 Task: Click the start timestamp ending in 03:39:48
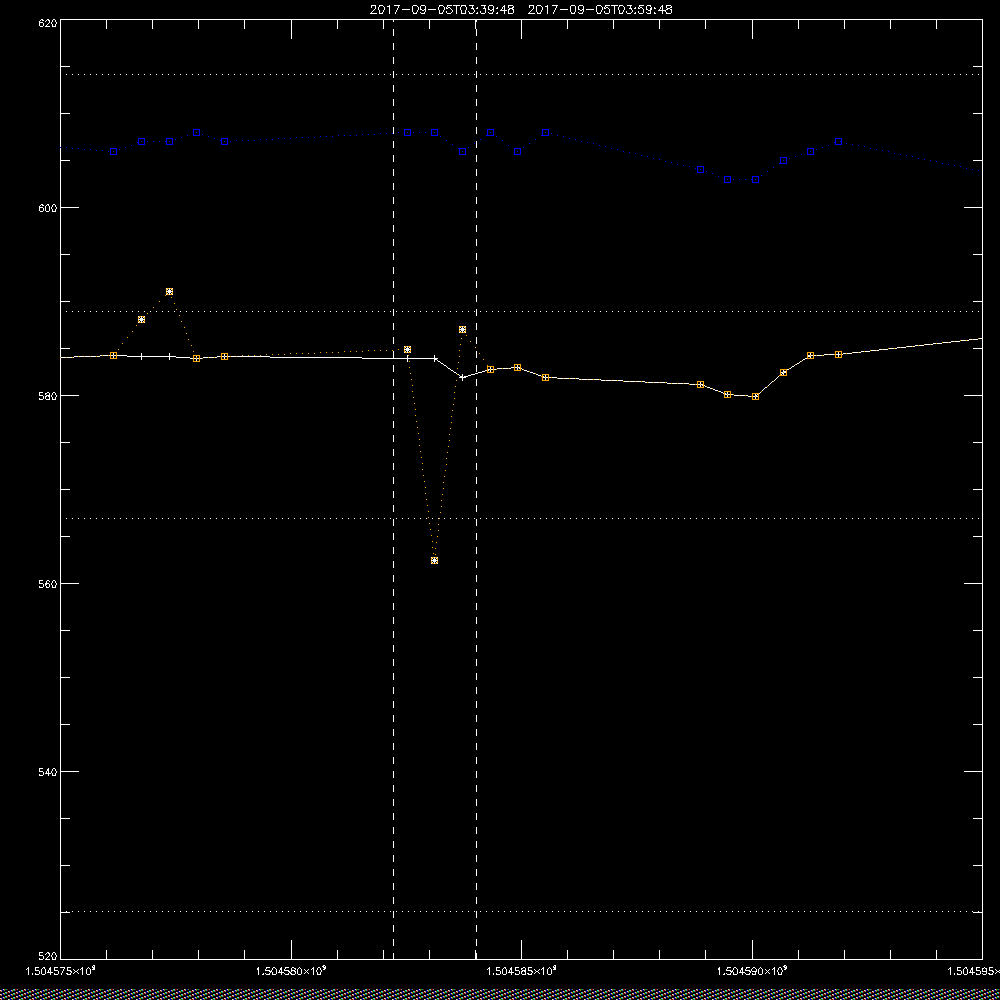(442, 10)
